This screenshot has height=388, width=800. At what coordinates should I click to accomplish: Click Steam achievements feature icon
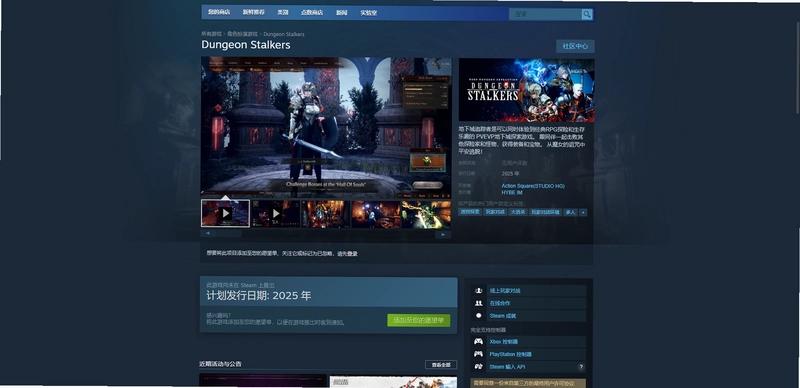coord(479,316)
